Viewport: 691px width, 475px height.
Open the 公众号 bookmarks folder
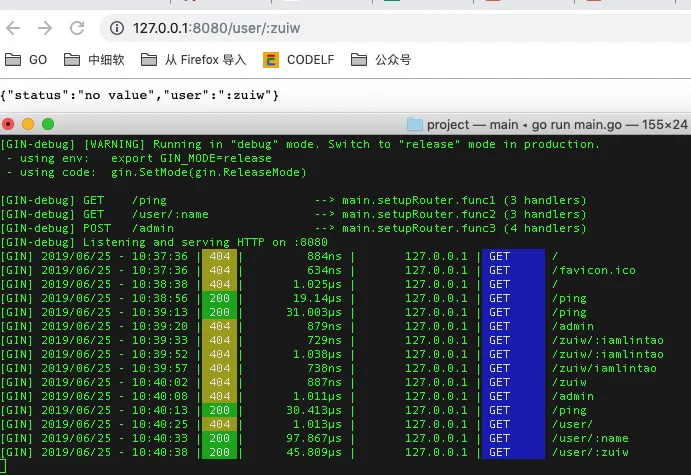point(381,59)
